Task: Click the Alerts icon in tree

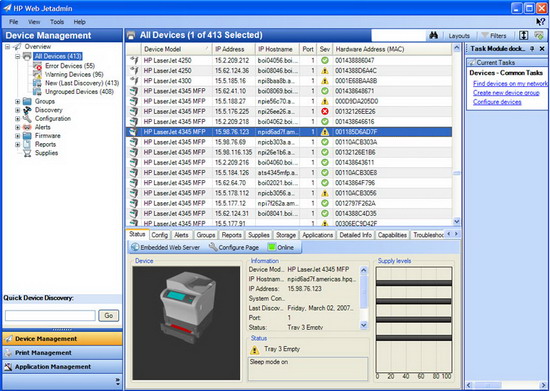Action: pos(27,127)
